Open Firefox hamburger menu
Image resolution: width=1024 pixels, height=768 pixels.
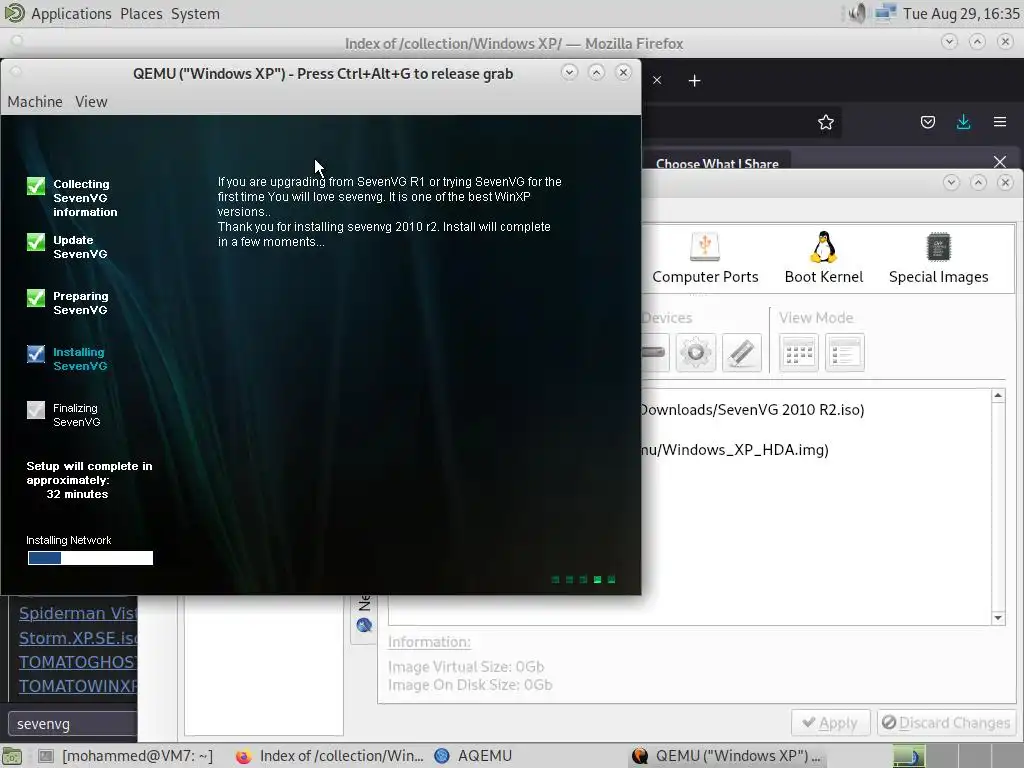999,122
